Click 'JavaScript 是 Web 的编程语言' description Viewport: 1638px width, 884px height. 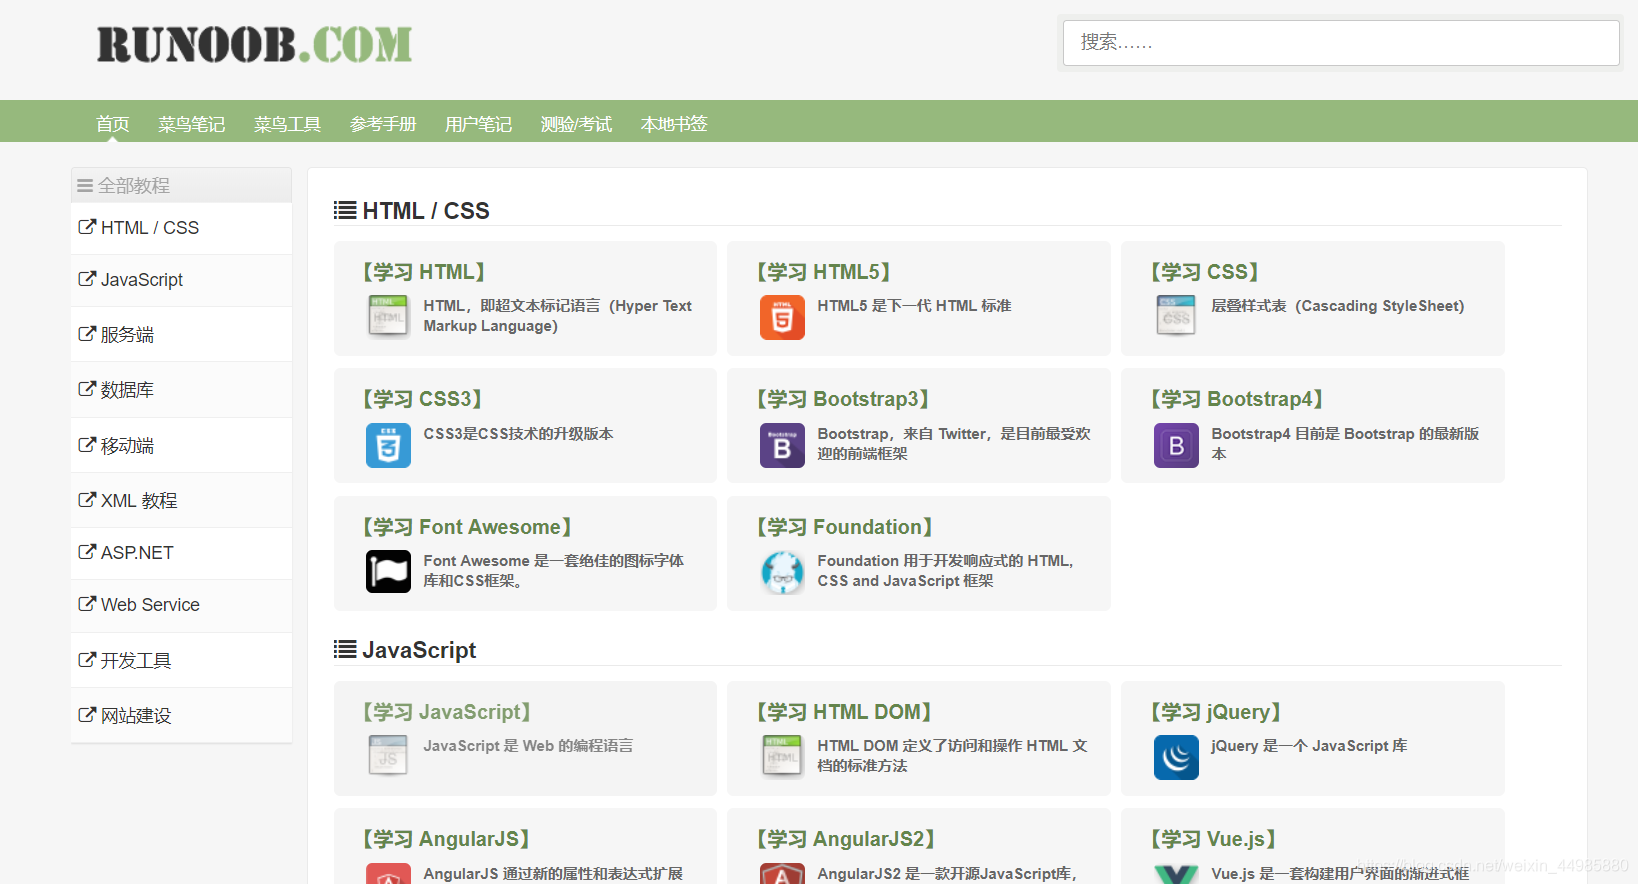528,746
